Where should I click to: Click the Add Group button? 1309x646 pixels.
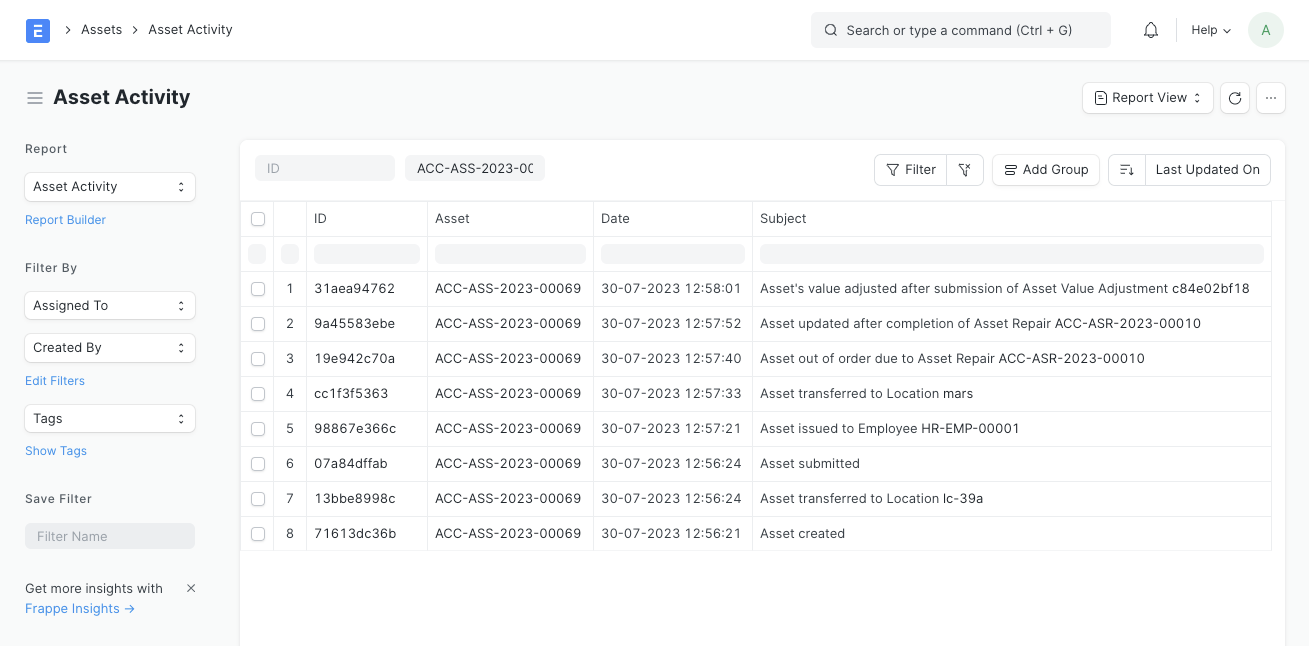[1046, 170]
